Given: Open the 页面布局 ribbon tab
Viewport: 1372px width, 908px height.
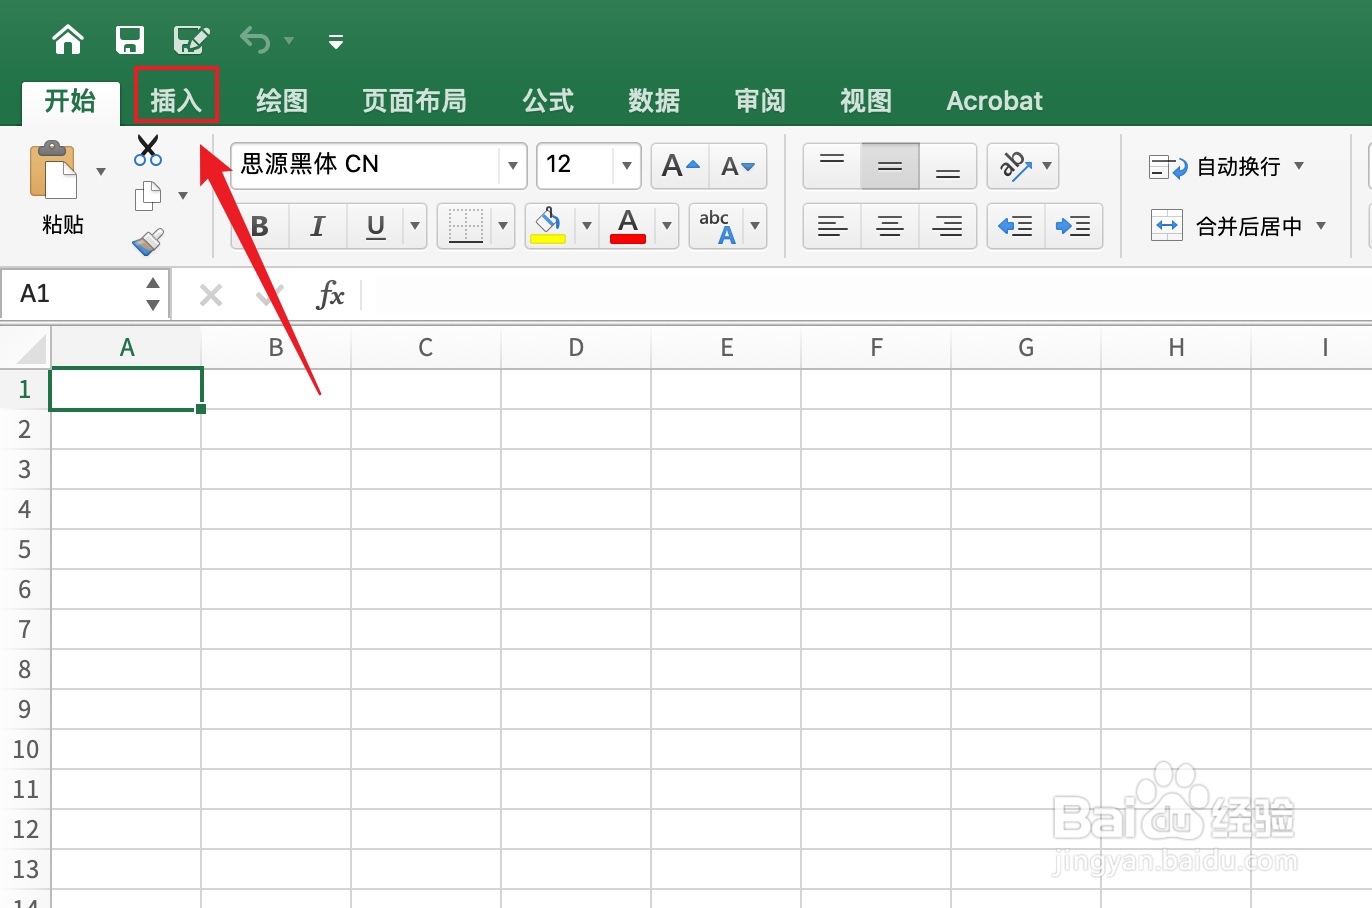Looking at the screenshot, I should 414,101.
